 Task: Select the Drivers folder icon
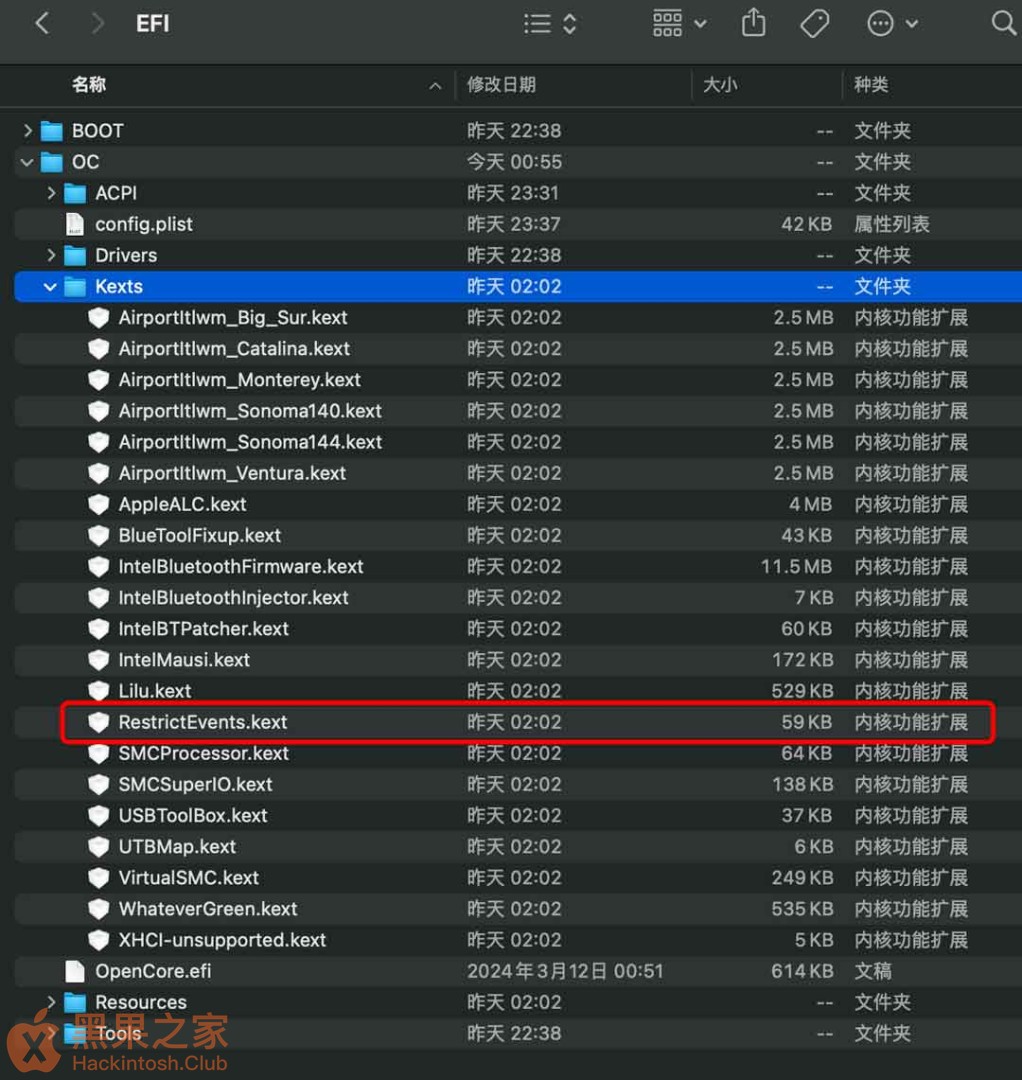point(75,256)
